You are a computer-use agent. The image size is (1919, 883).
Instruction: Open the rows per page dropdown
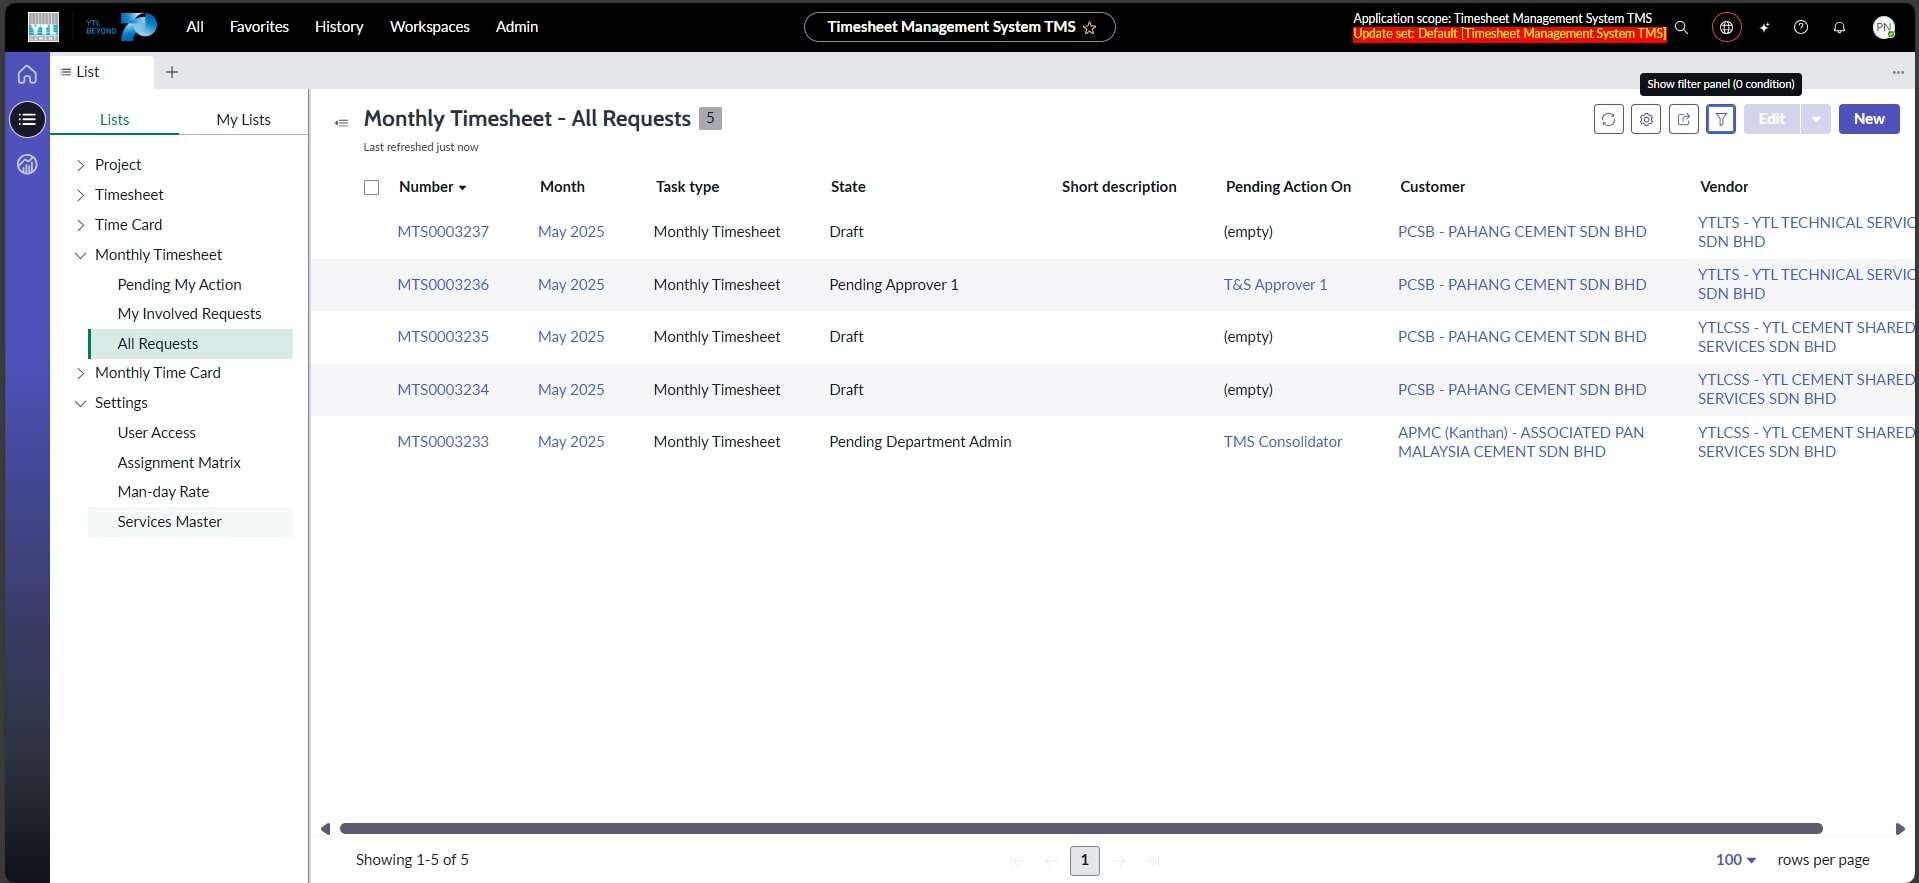pos(1736,860)
